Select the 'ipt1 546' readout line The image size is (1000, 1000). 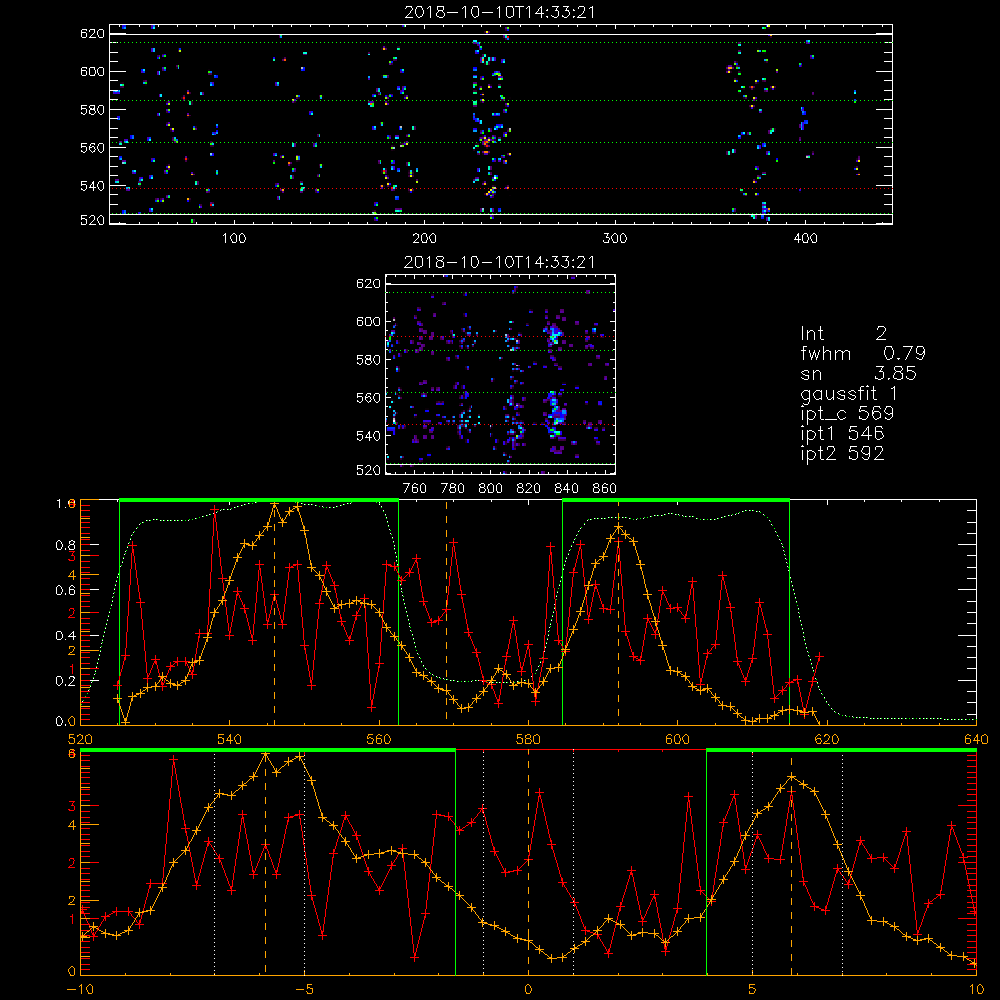[842, 434]
